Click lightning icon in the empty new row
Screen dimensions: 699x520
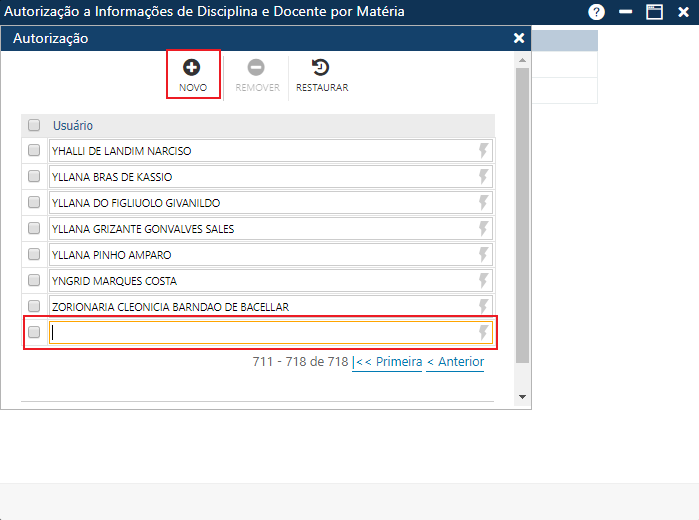(x=484, y=333)
